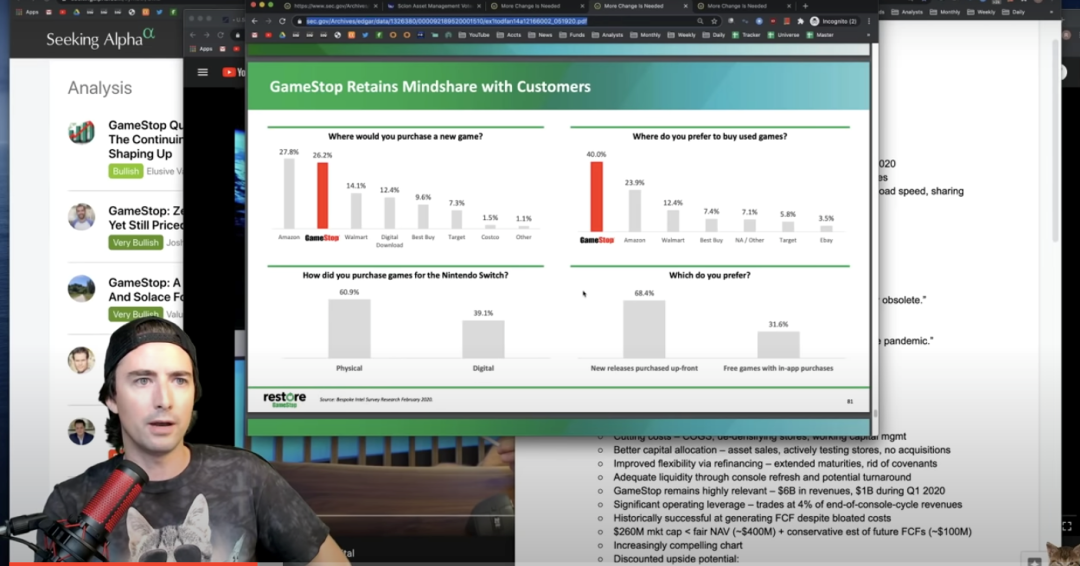Open the globe bookmark icon in front window

338,35
